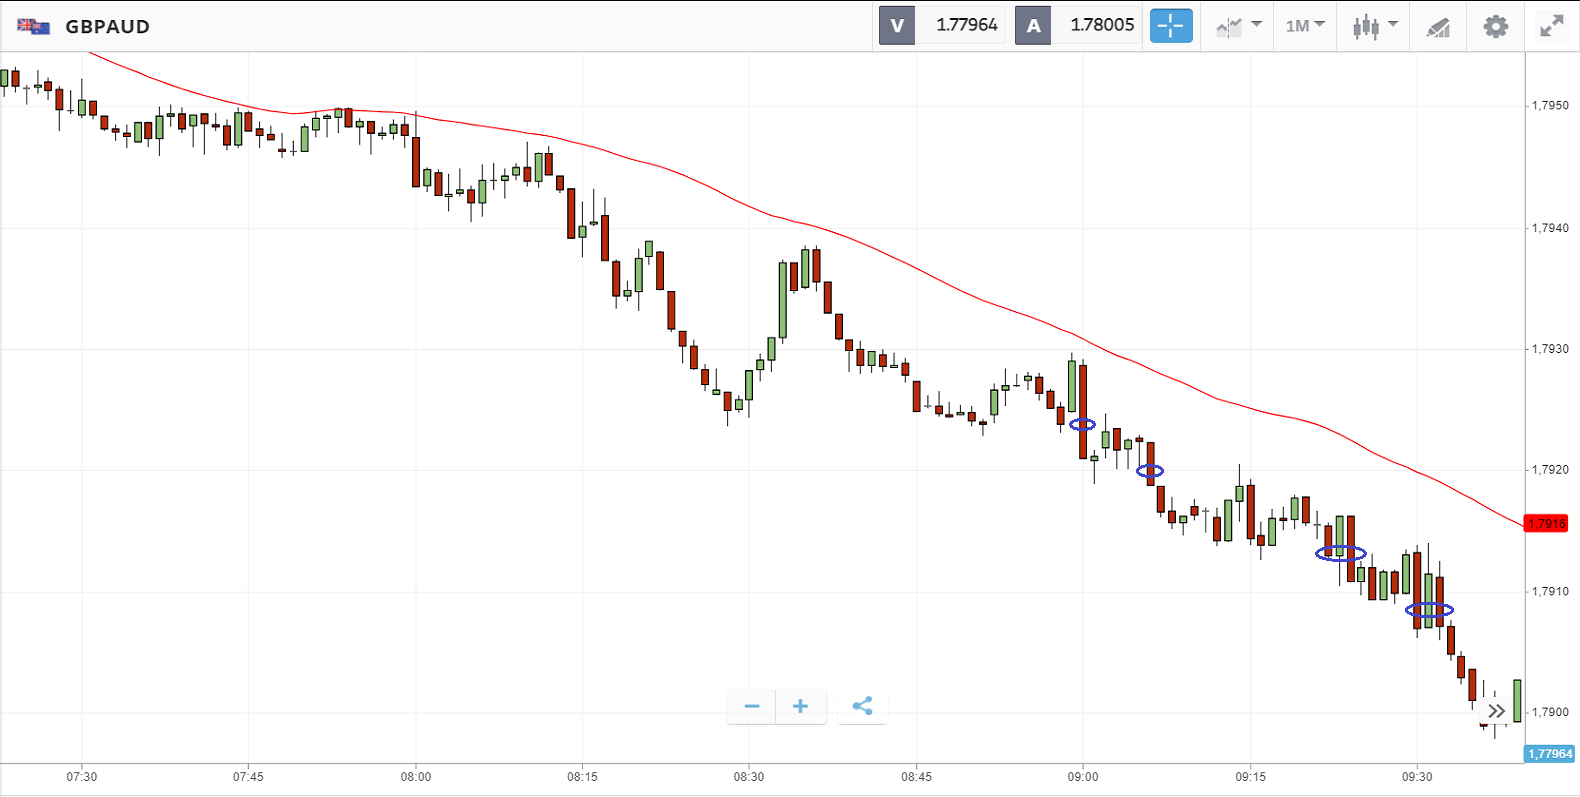Select the drawing tools pencil icon
The image size is (1580, 797).
pos(1438,27)
